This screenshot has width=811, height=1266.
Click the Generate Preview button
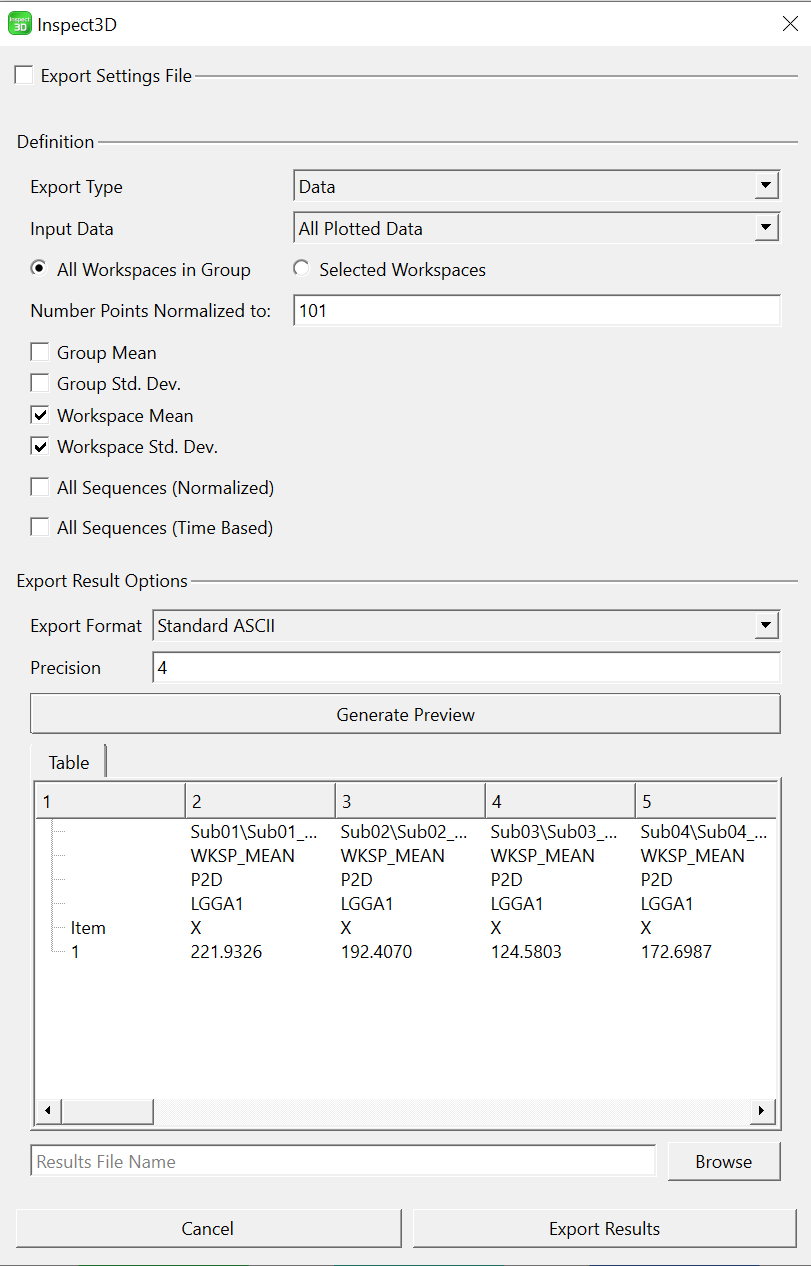(x=406, y=714)
